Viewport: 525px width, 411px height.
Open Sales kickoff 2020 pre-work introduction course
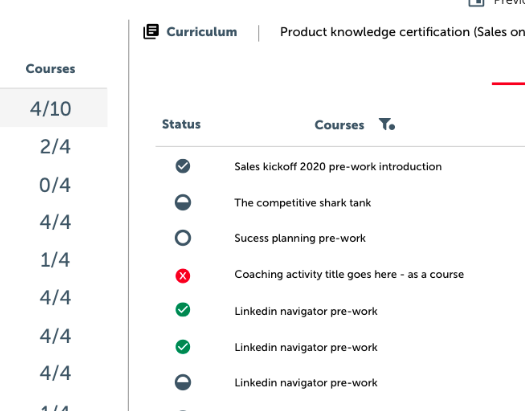[x=338, y=166]
